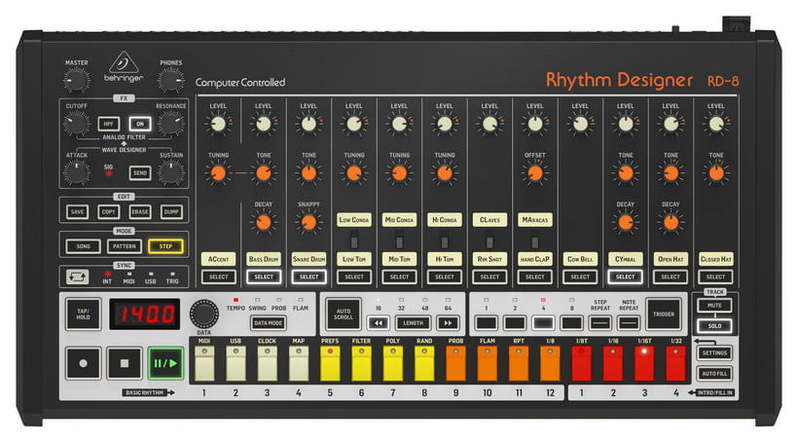This screenshot has height=443, width=798.
Task: Tap yellow step key 6 labeled FILTER
Action: [x=361, y=364]
